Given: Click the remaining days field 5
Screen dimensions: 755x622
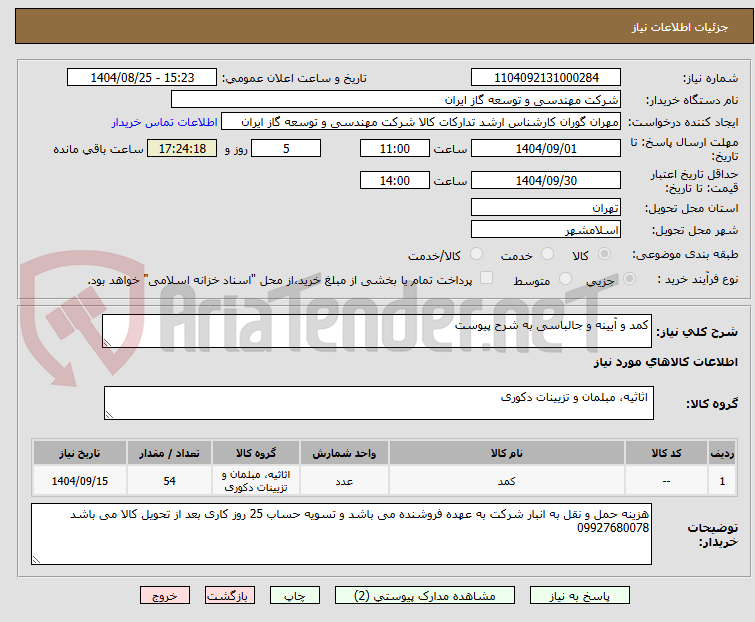Looking at the screenshot, I should 286,148.
